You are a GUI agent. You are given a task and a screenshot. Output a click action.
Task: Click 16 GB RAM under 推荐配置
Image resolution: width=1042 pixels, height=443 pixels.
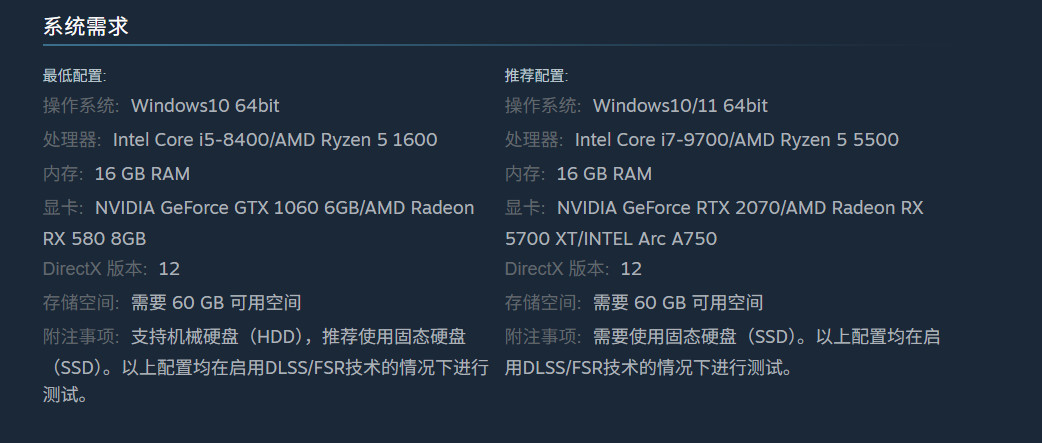click(x=604, y=174)
